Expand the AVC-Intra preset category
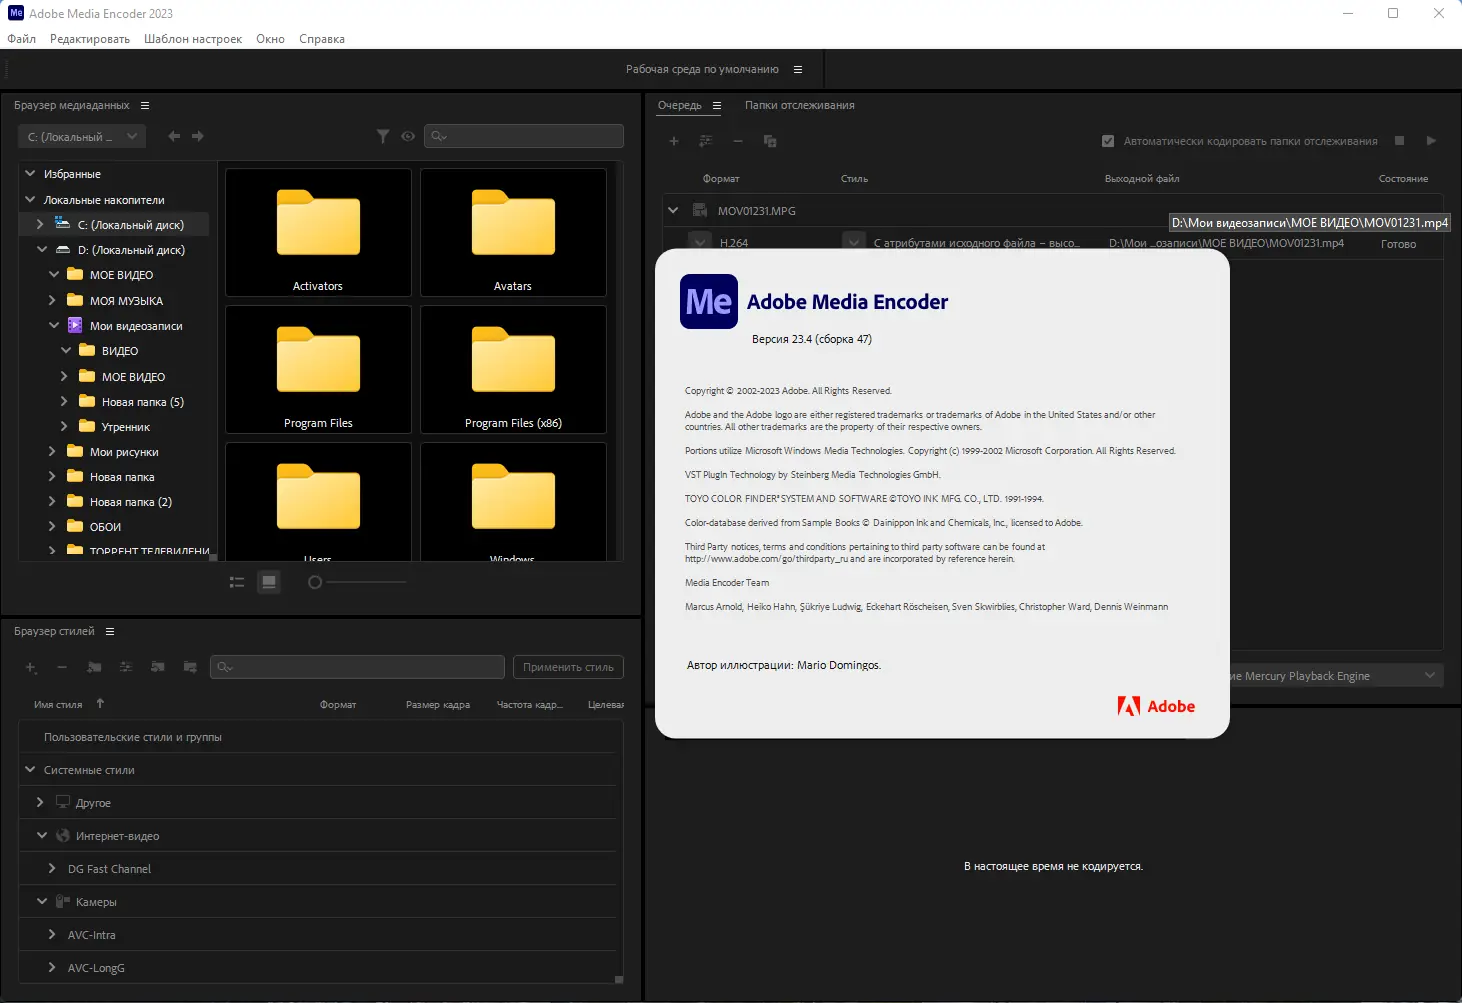 click(x=51, y=934)
